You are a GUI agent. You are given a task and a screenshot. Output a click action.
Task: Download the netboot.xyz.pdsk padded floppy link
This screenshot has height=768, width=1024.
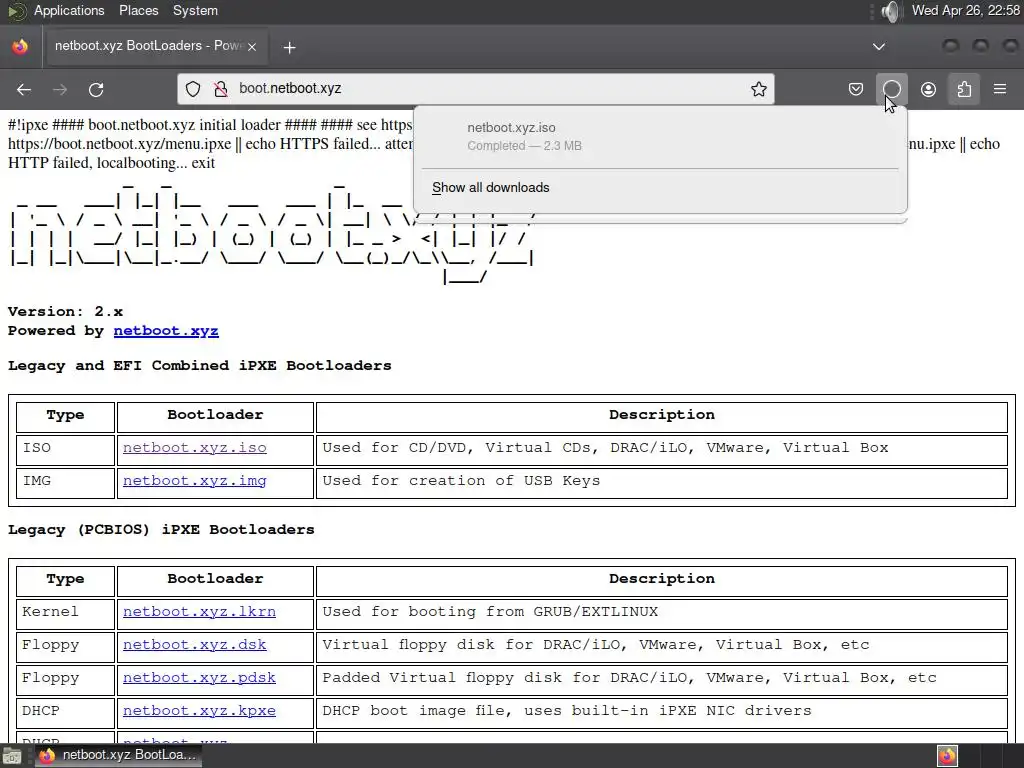[199, 677]
